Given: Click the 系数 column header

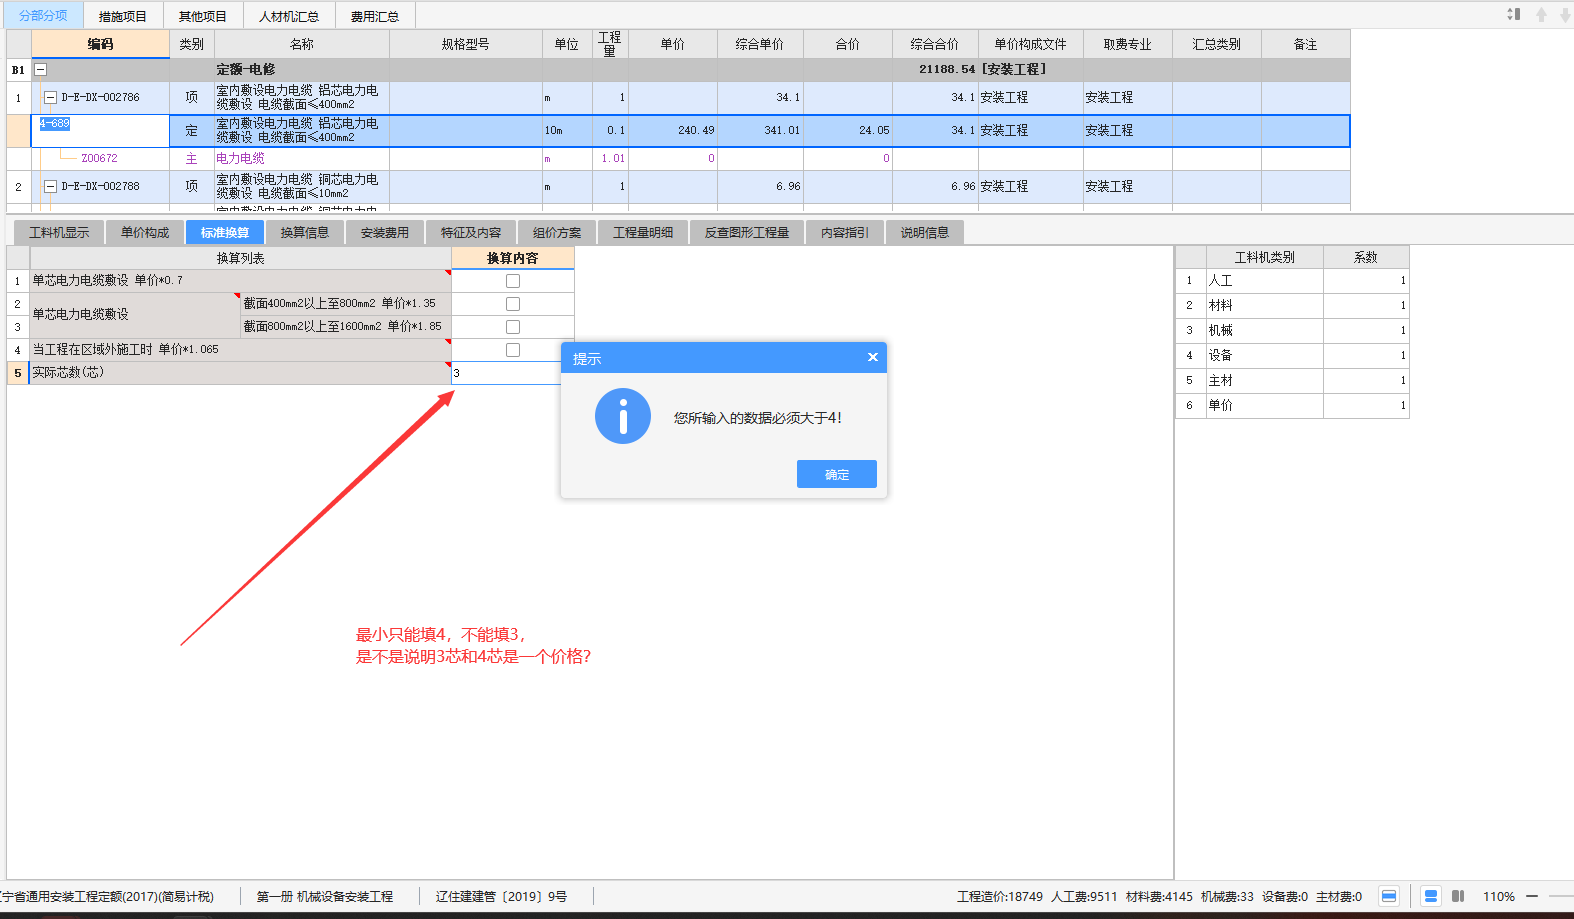Looking at the screenshot, I should click(x=1366, y=257).
